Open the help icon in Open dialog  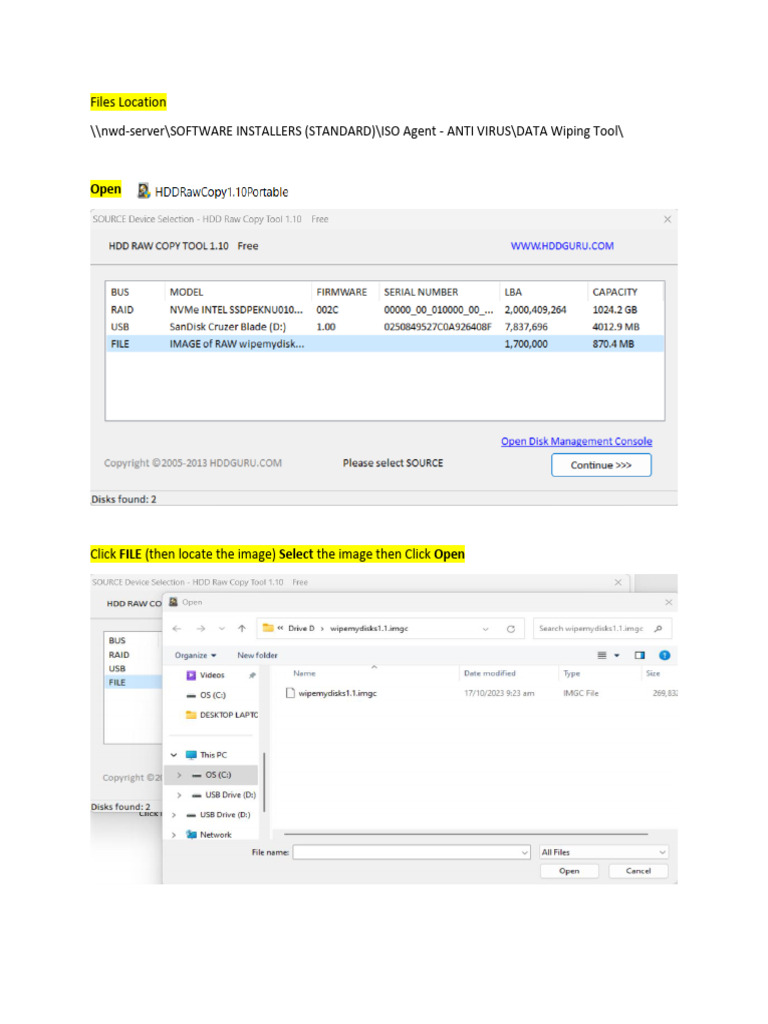pyautogui.click(x=664, y=655)
